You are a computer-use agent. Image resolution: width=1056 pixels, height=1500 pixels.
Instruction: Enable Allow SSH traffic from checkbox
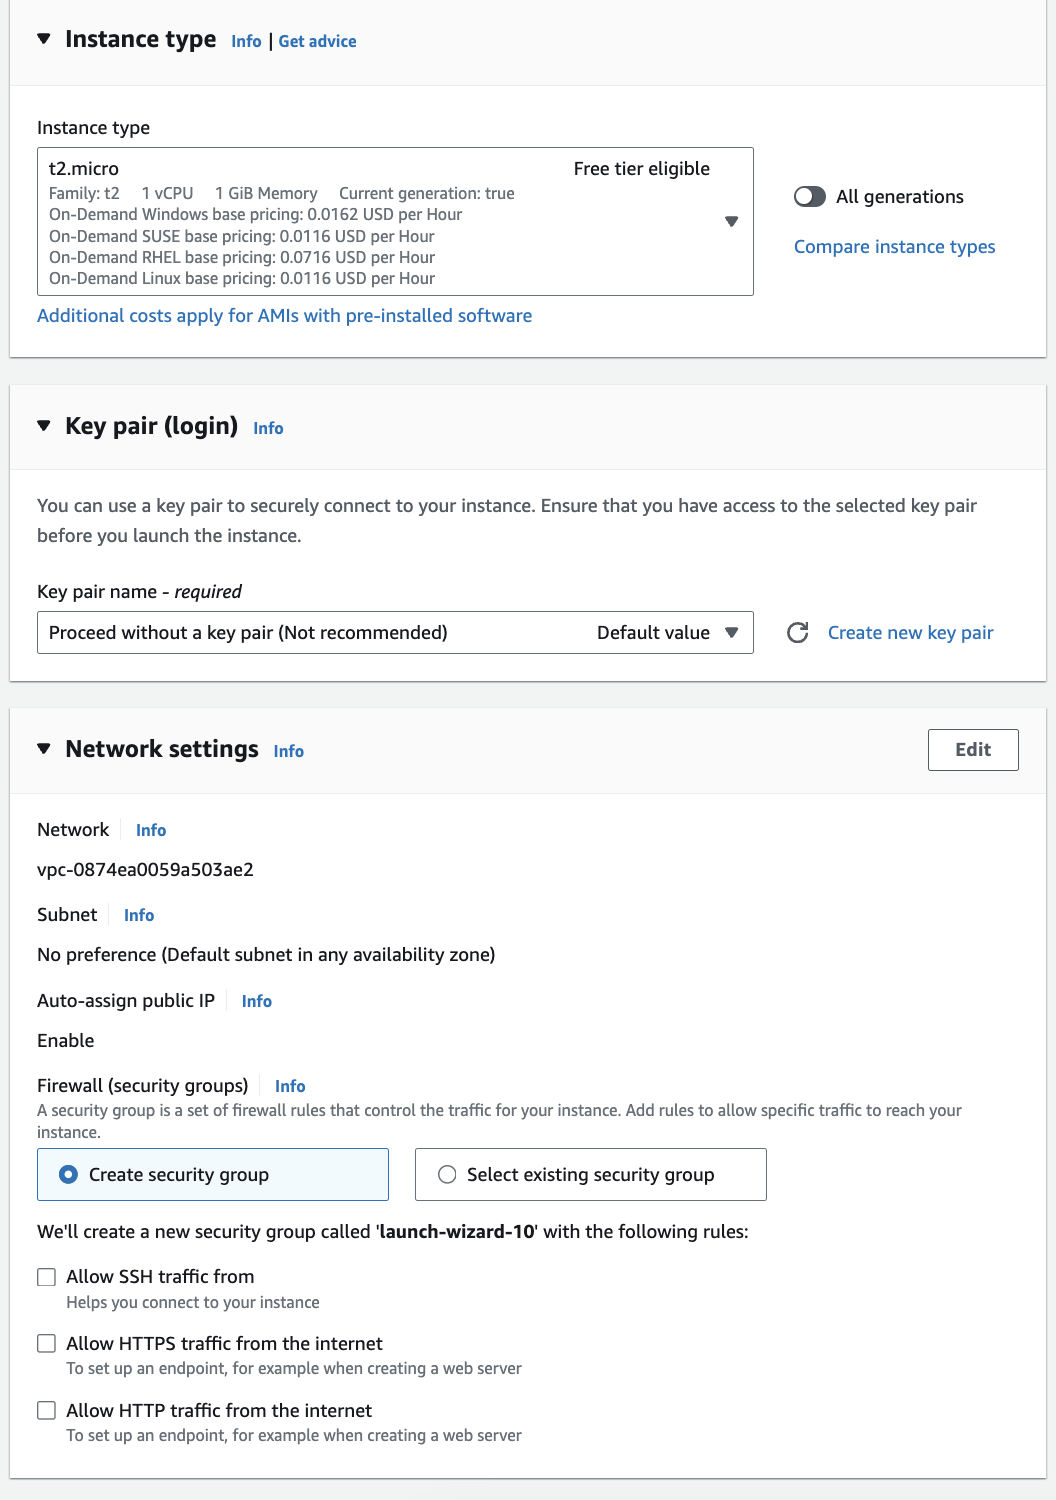point(47,1277)
